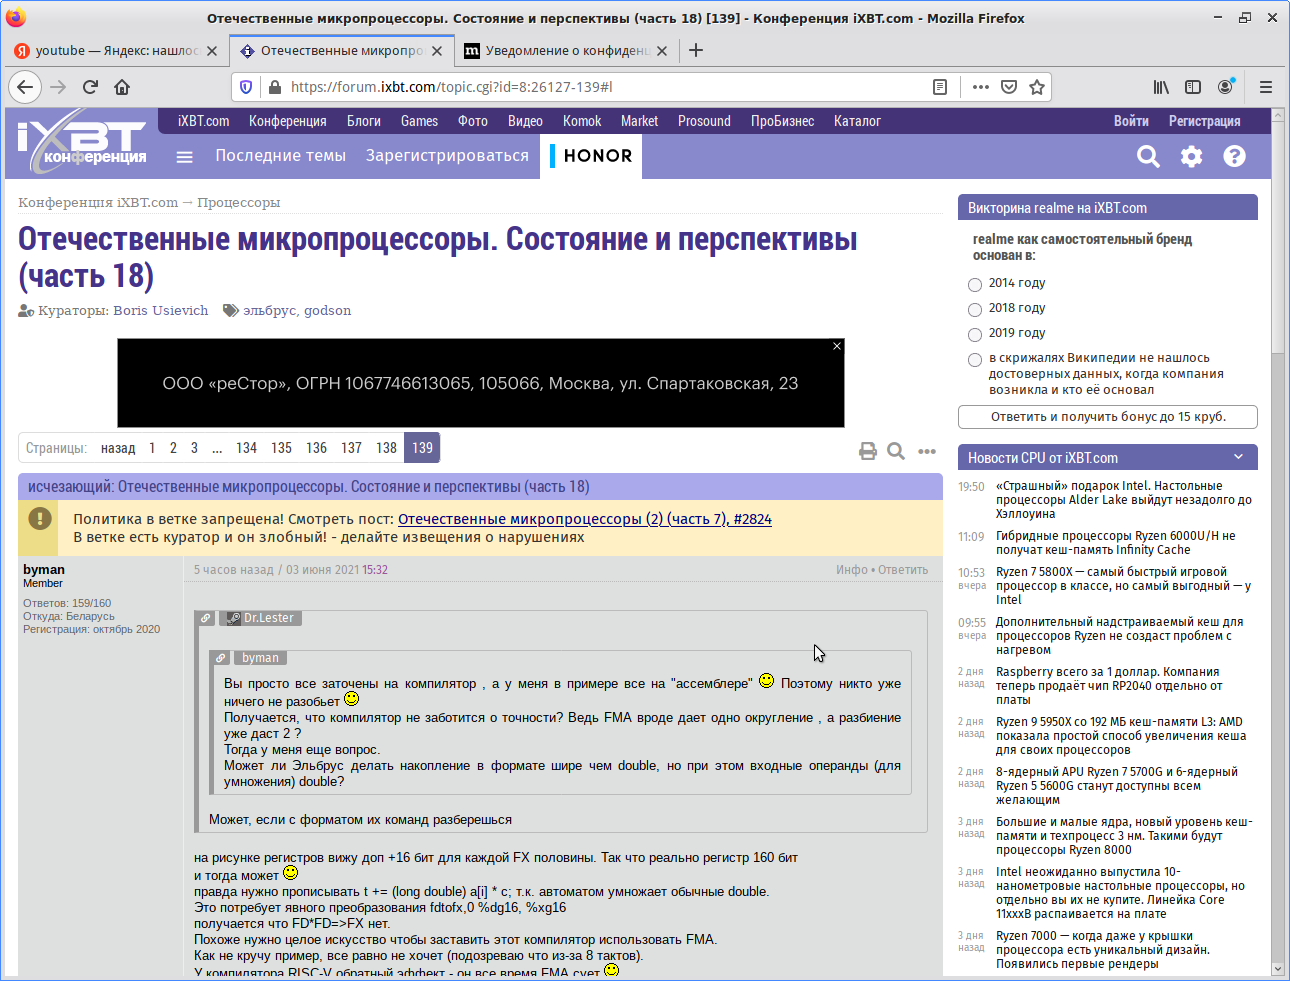Screen dimensions: 1290x981
Task: Submit quiz answer for bonus button
Action: pos(1108,417)
